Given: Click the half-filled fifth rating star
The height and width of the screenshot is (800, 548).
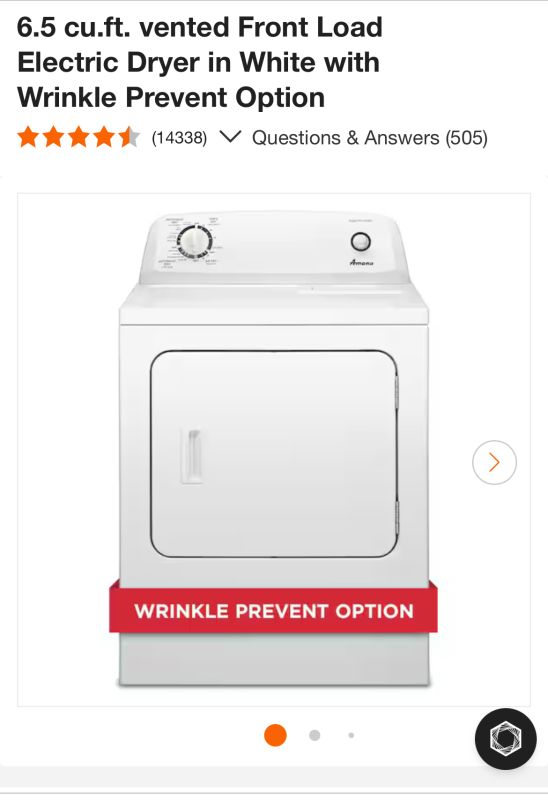Looking at the screenshot, I should 128,137.
